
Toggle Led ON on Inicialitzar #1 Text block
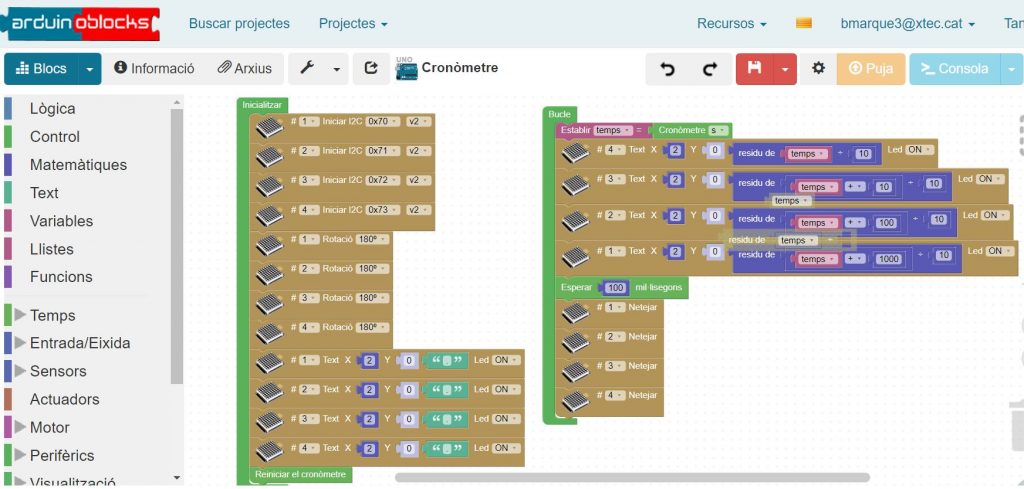tap(506, 360)
